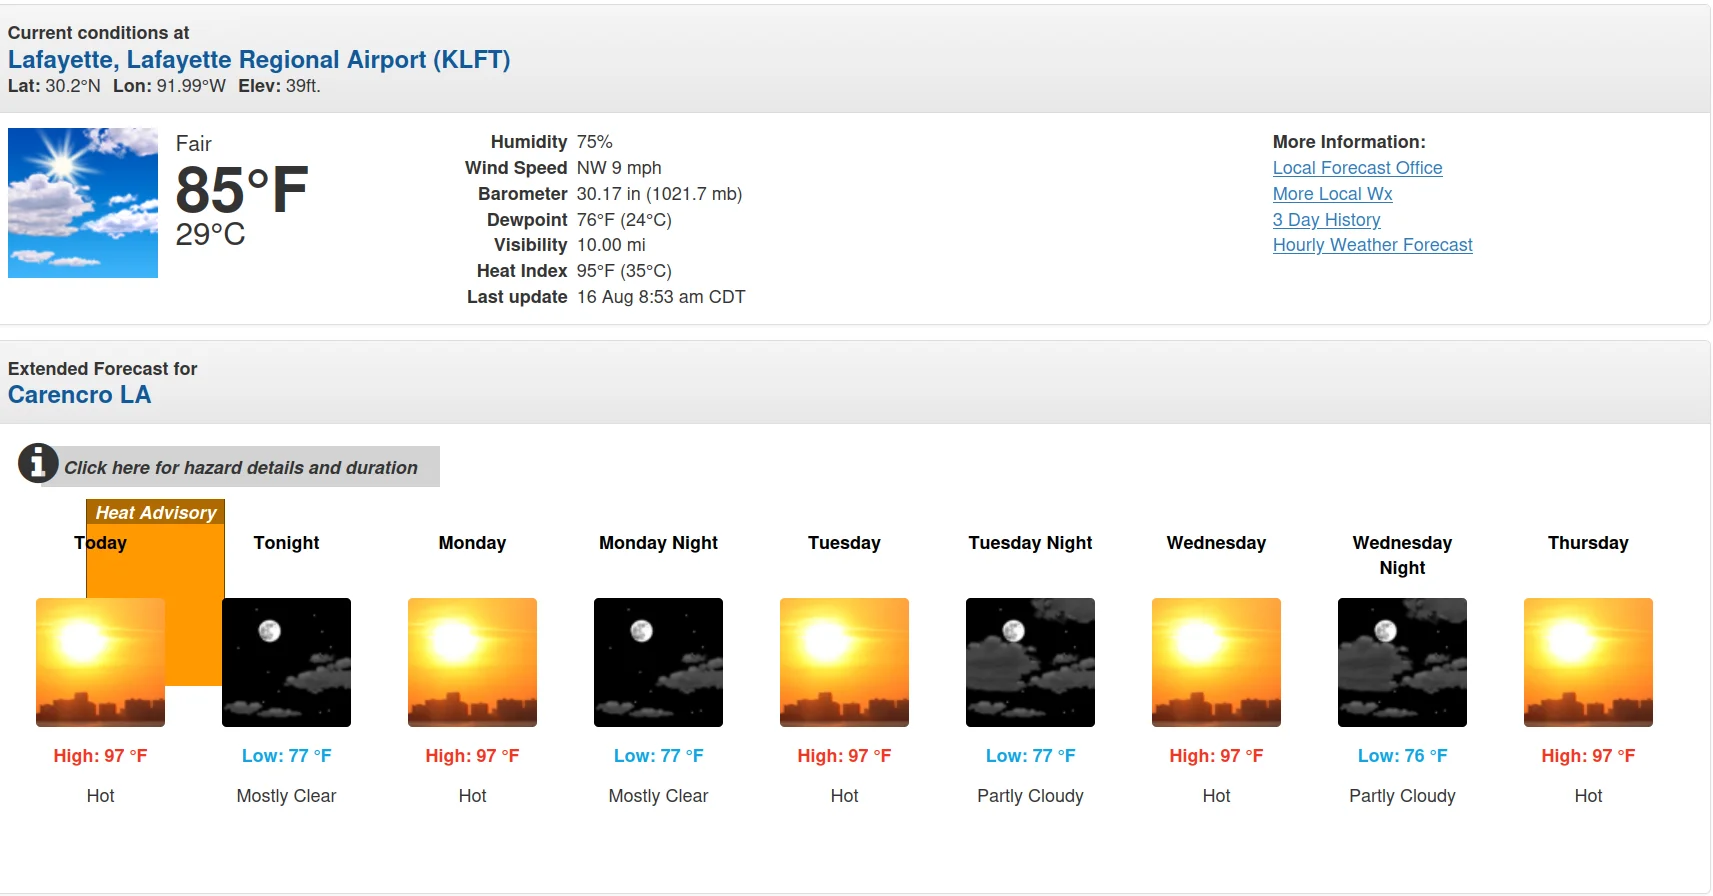
Task: Click Tonight's Mostly Clear description
Action: tap(286, 796)
